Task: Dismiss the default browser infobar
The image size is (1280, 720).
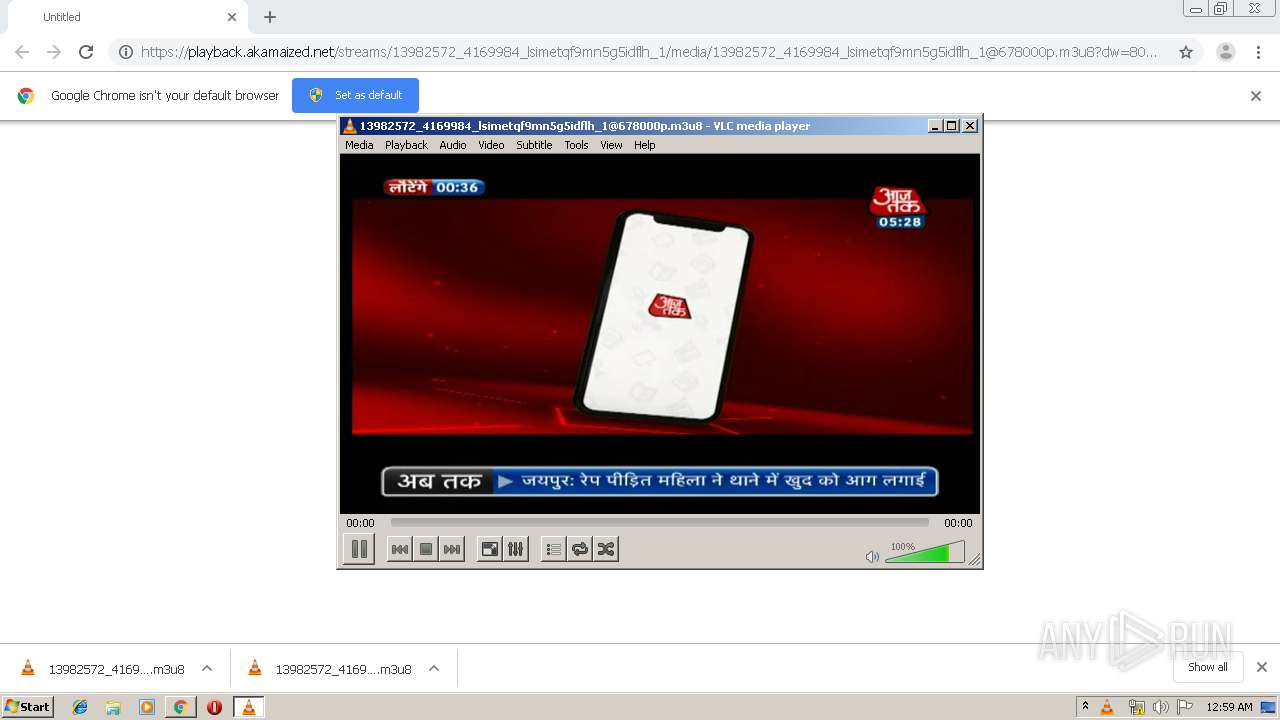Action: tap(1256, 96)
